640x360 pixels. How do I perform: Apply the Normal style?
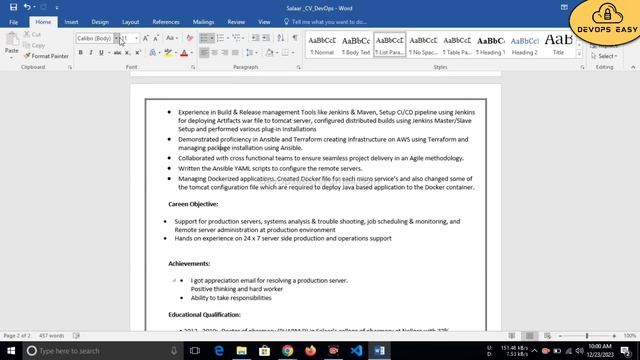click(x=322, y=45)
